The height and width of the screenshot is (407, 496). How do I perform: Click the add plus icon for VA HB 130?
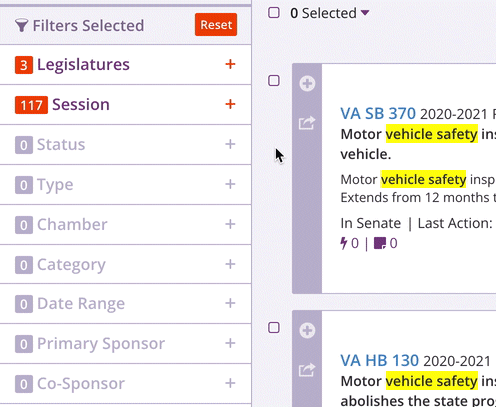pos(307,330)
